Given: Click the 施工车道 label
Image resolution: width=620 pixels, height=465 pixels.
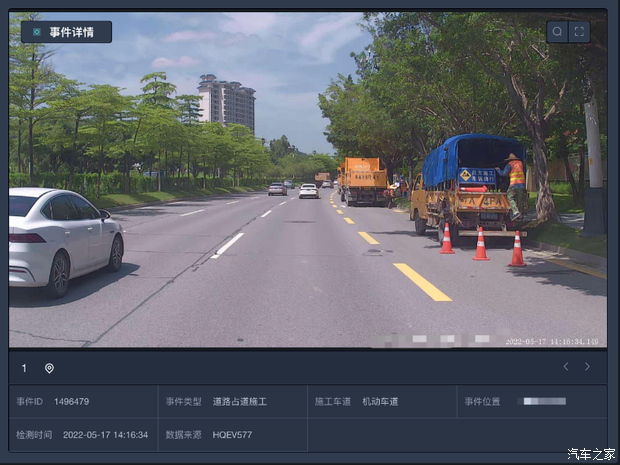Looking at the screenshot, I should (x=333, y=402).
